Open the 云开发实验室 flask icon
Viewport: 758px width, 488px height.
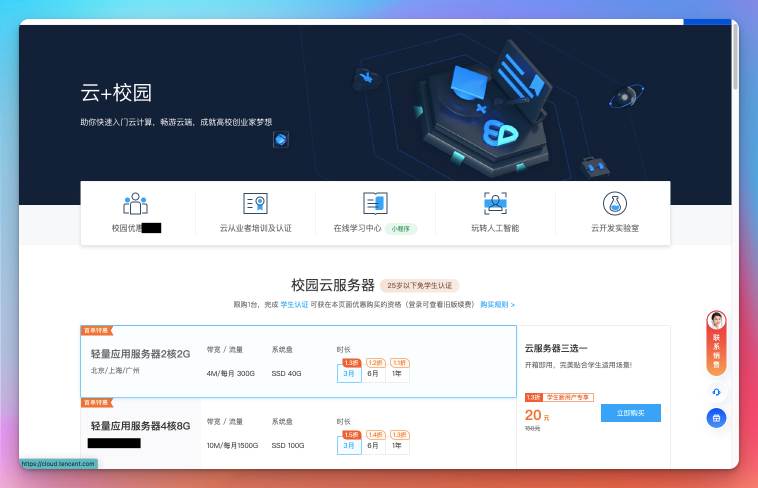tap(615, 204)
